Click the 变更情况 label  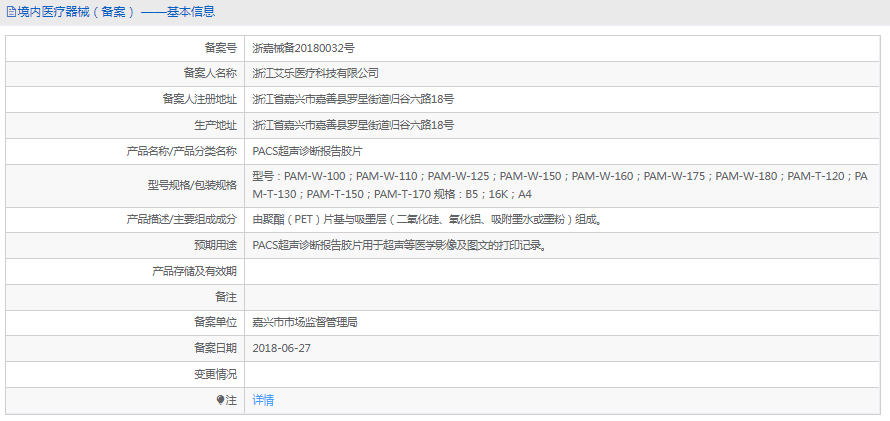click(216, 374)
